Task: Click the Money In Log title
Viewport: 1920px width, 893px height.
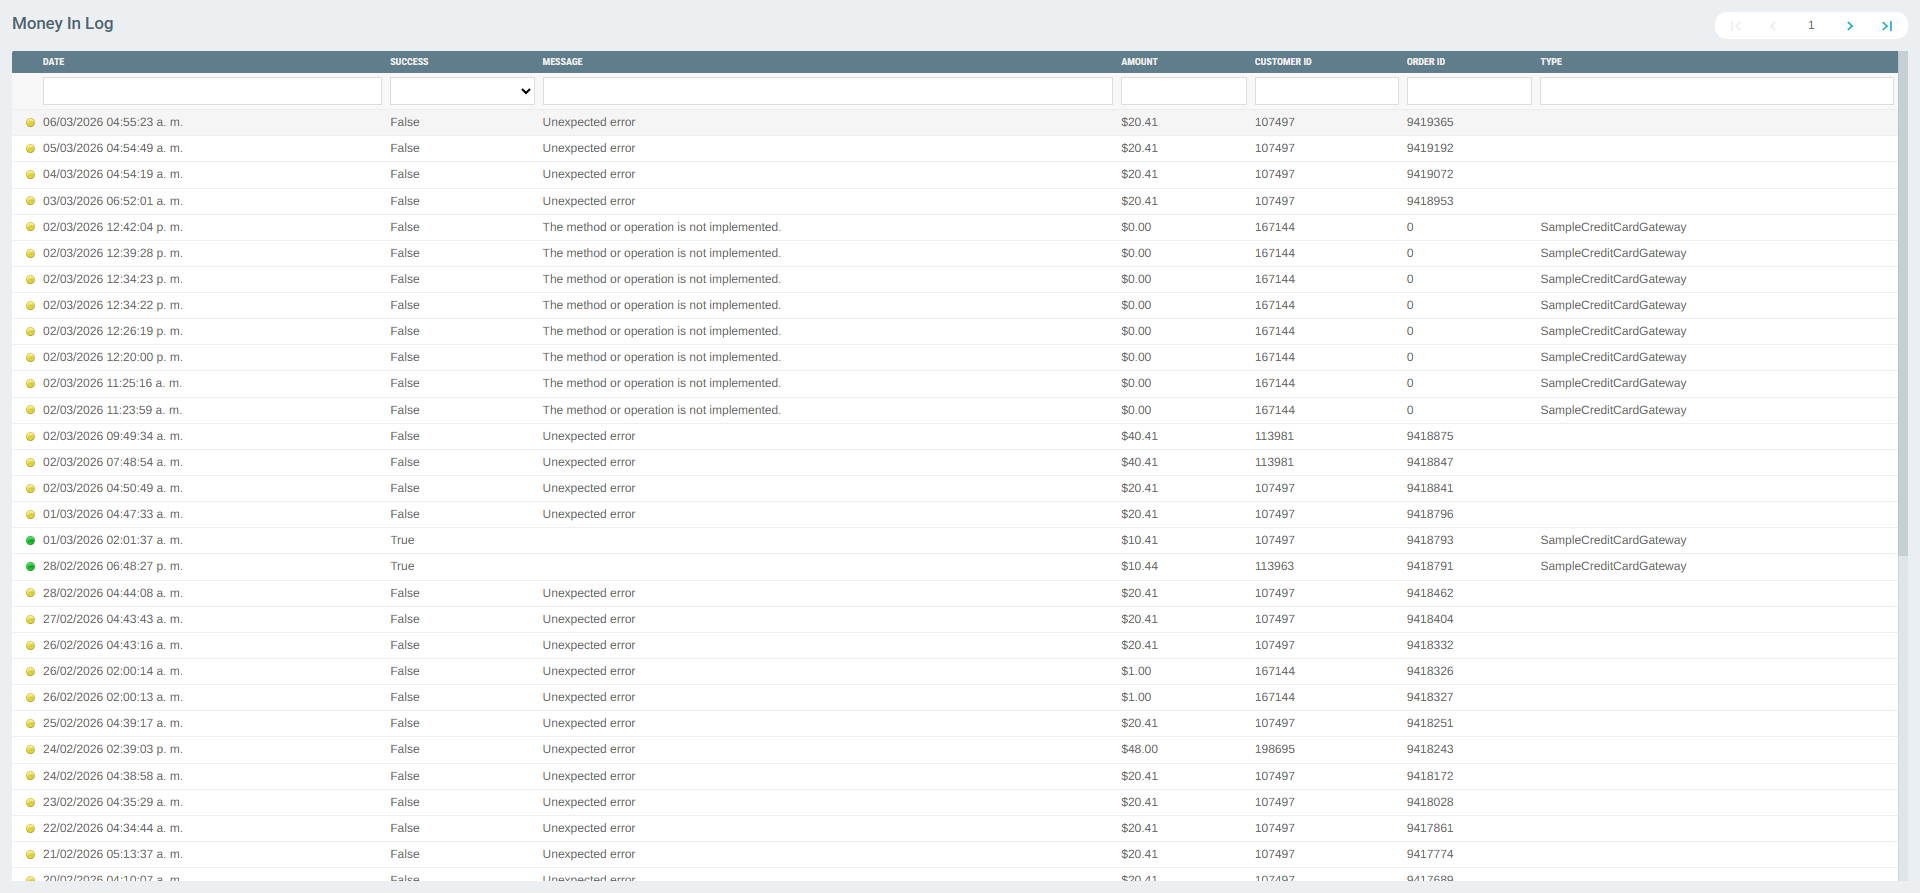Action: click(x=62, y=23)
